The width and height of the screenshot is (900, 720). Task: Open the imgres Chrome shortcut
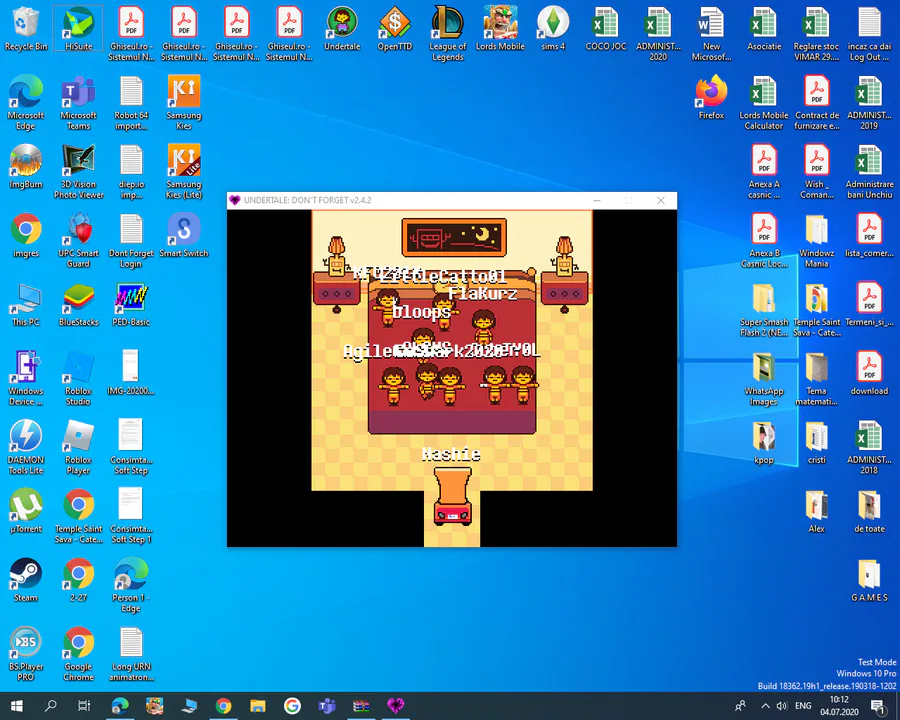coord(25,235)
